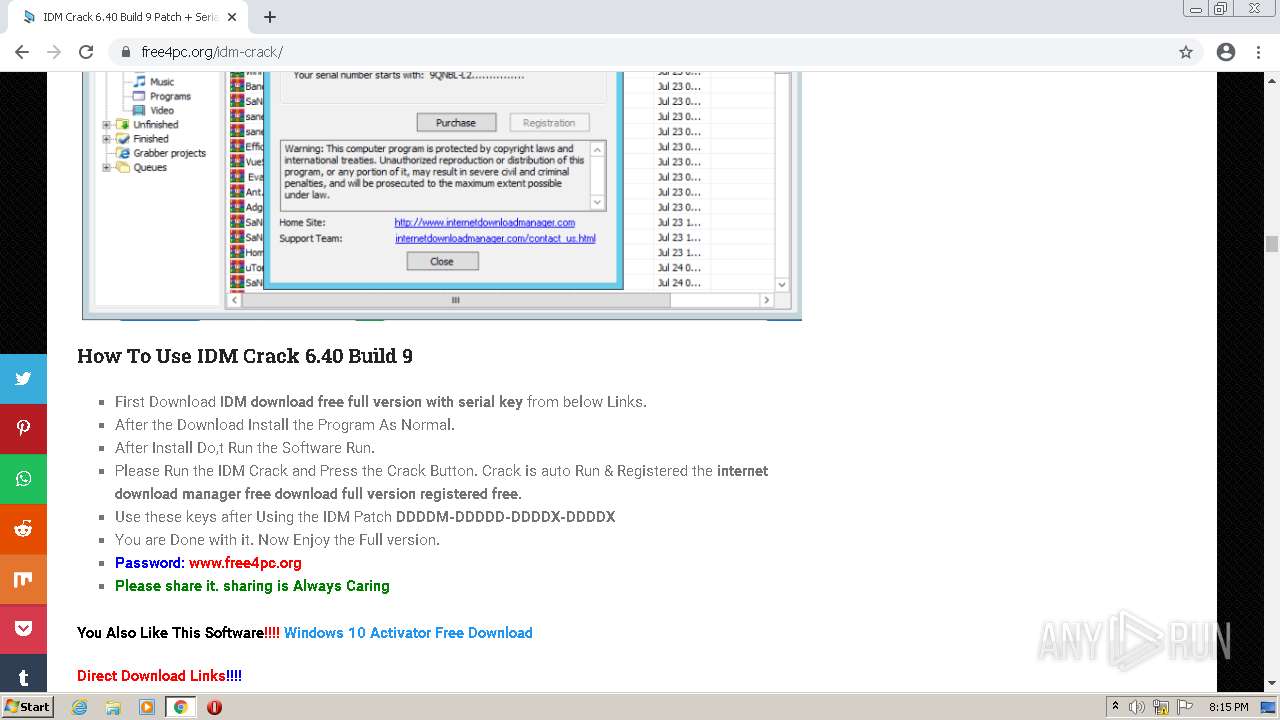Go forward in browser history

(x=54, y=52)
